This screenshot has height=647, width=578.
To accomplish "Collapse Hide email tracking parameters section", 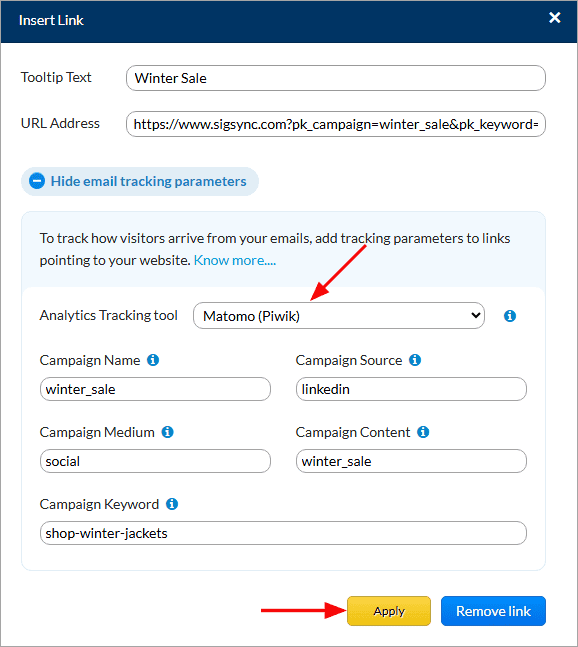I will [140, 182].
